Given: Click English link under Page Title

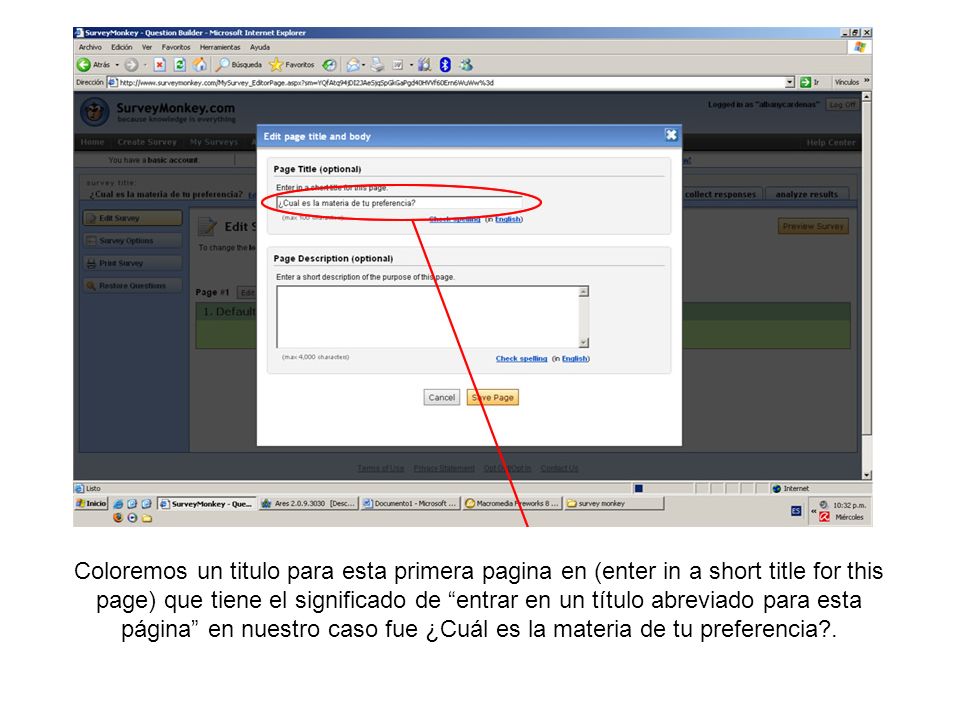Looking at the screenshot, I should tap(508, 219).
